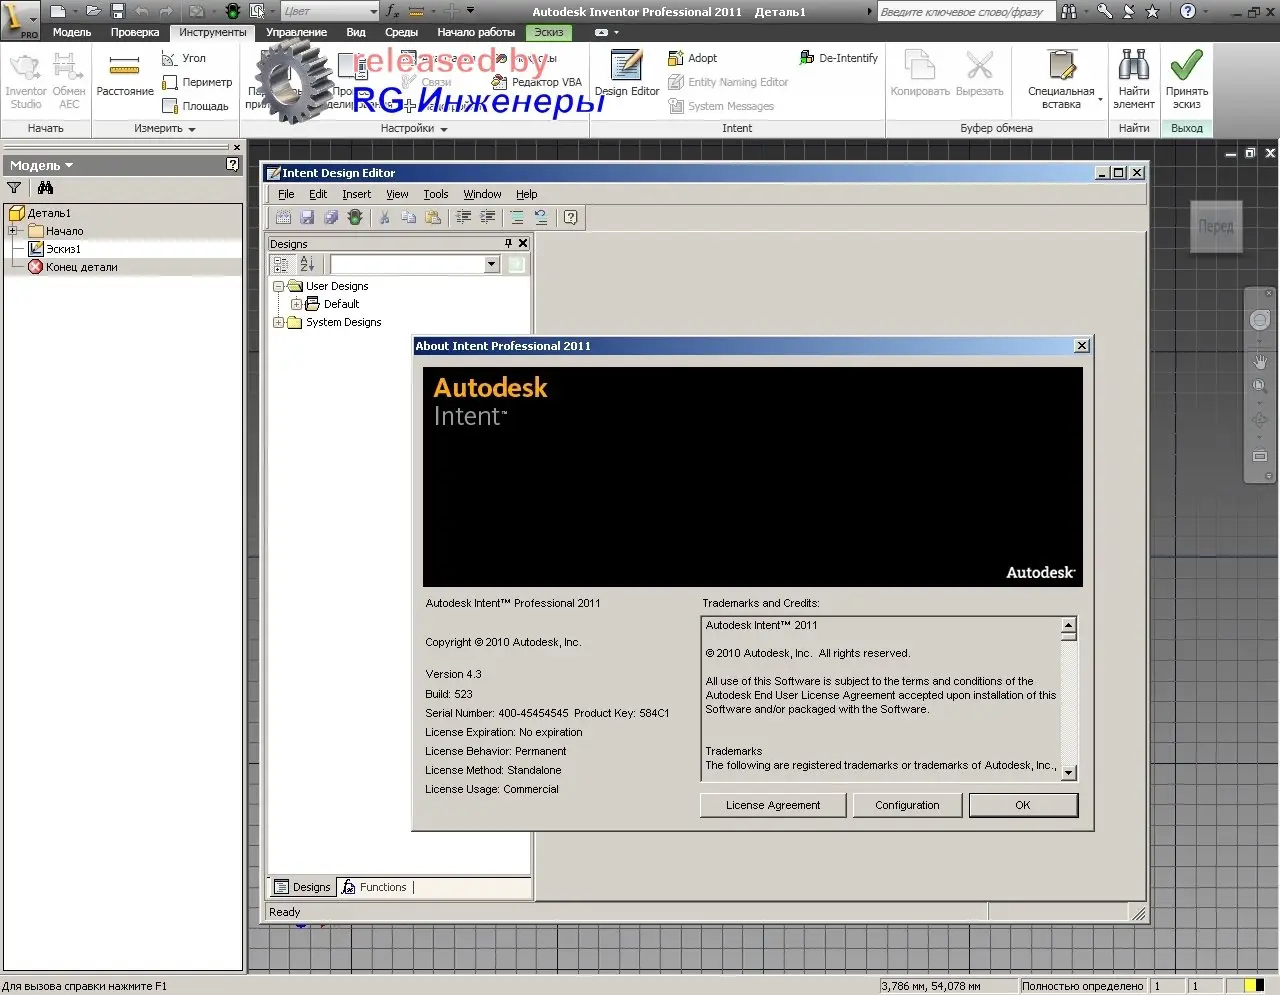Click the Configuration button
The image size is (1280, 995).
point(907,805)
